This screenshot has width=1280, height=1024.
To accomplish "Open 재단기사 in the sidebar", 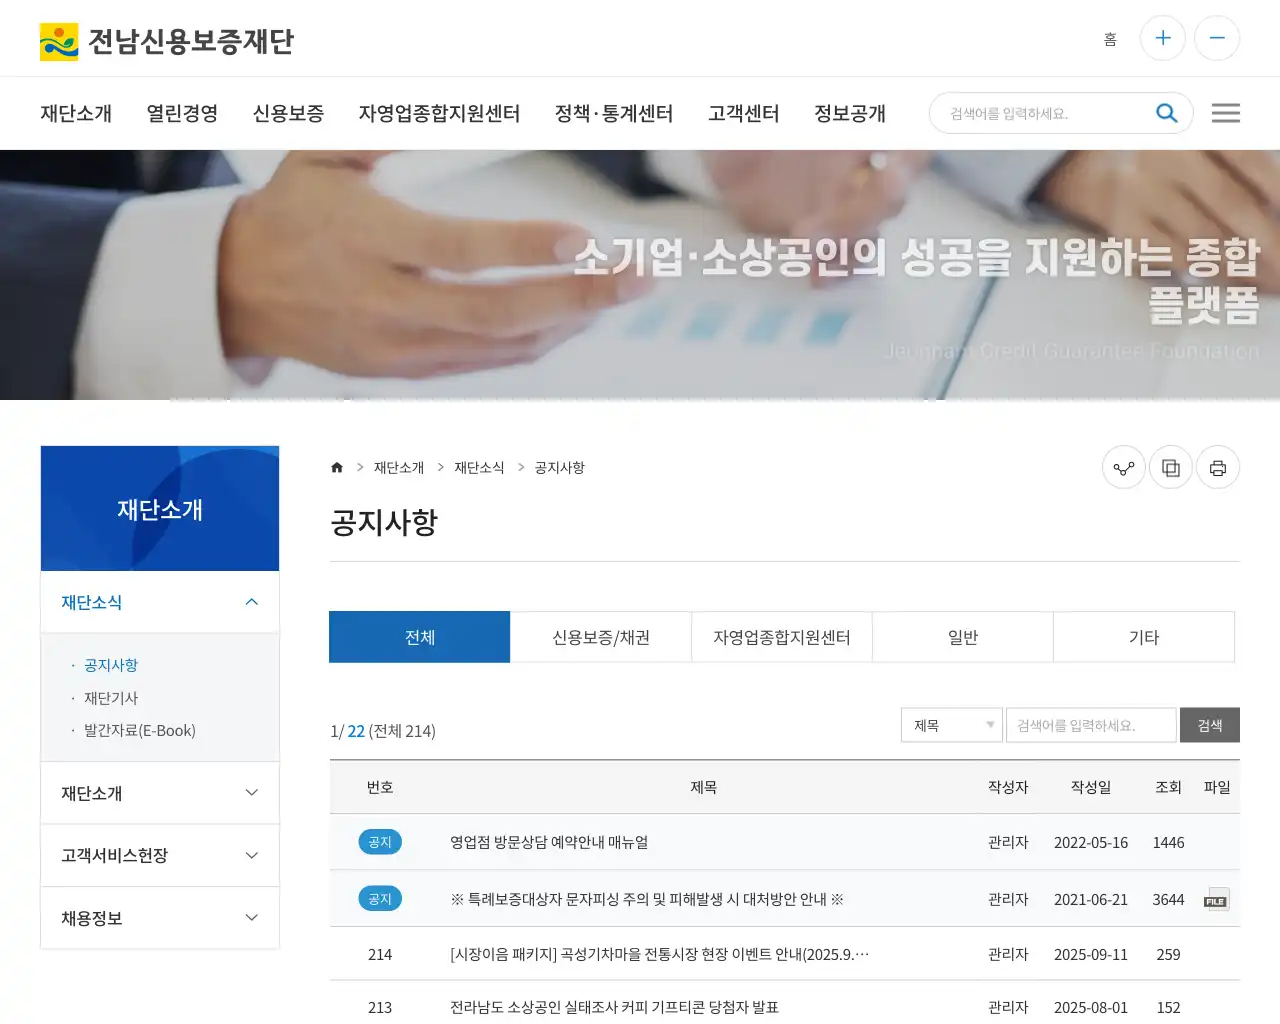I will (111, 698).
